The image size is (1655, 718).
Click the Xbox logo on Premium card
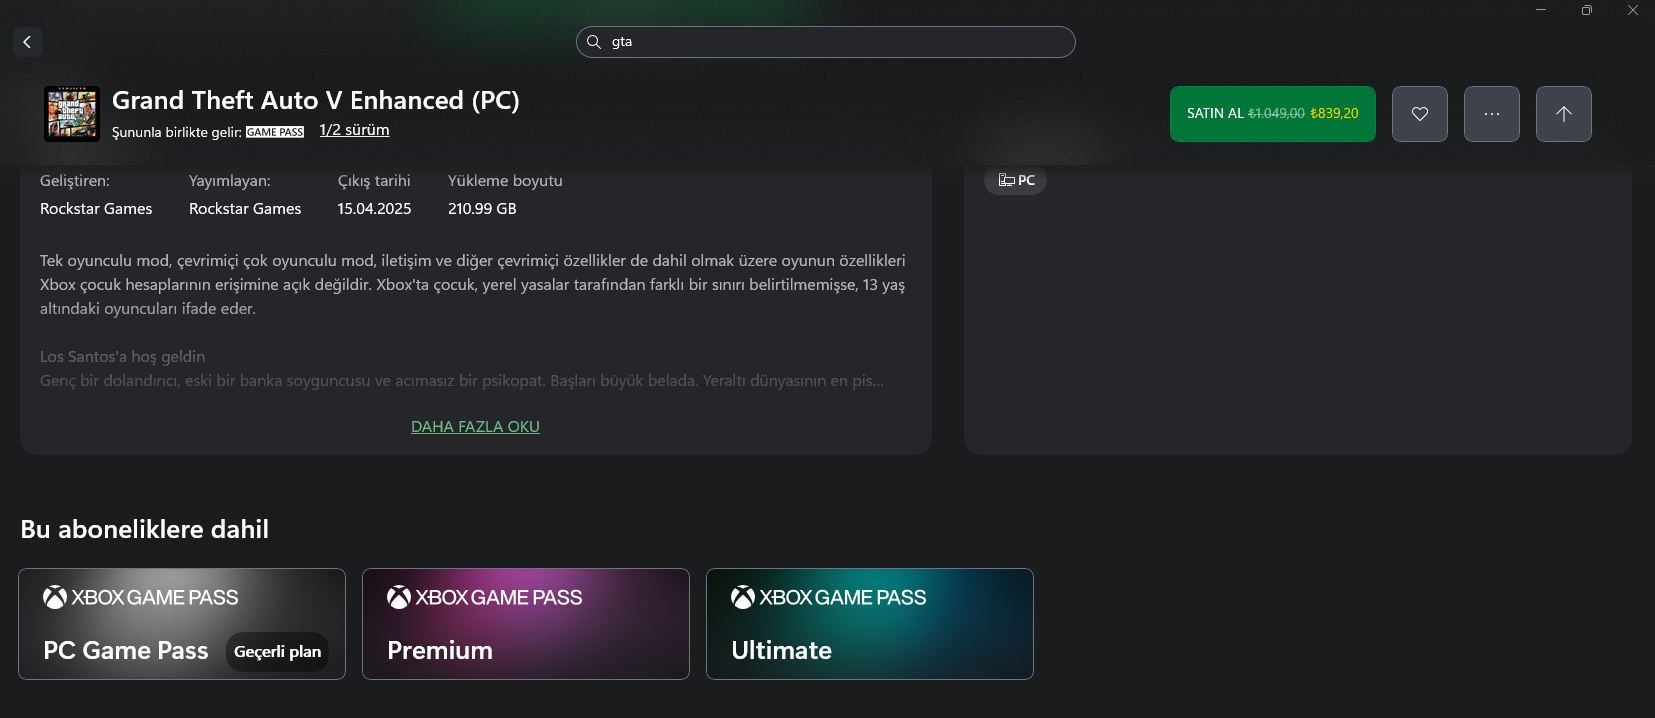tap(399, 598)
